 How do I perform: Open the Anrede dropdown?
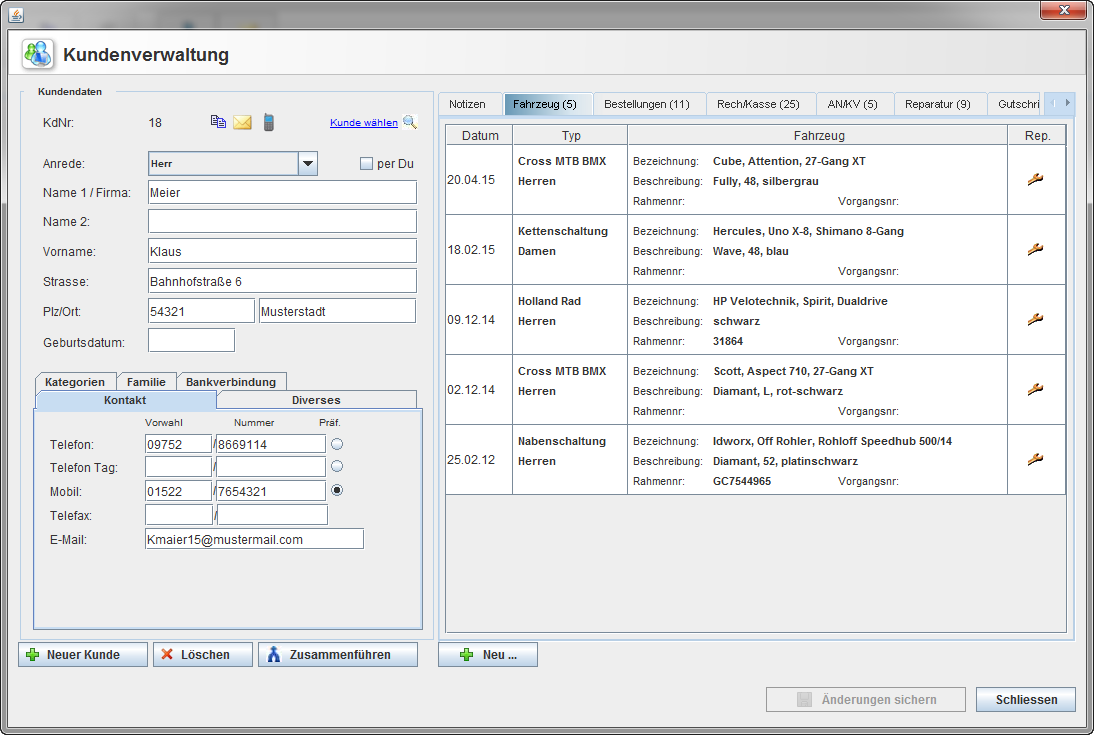coord(308,164)
